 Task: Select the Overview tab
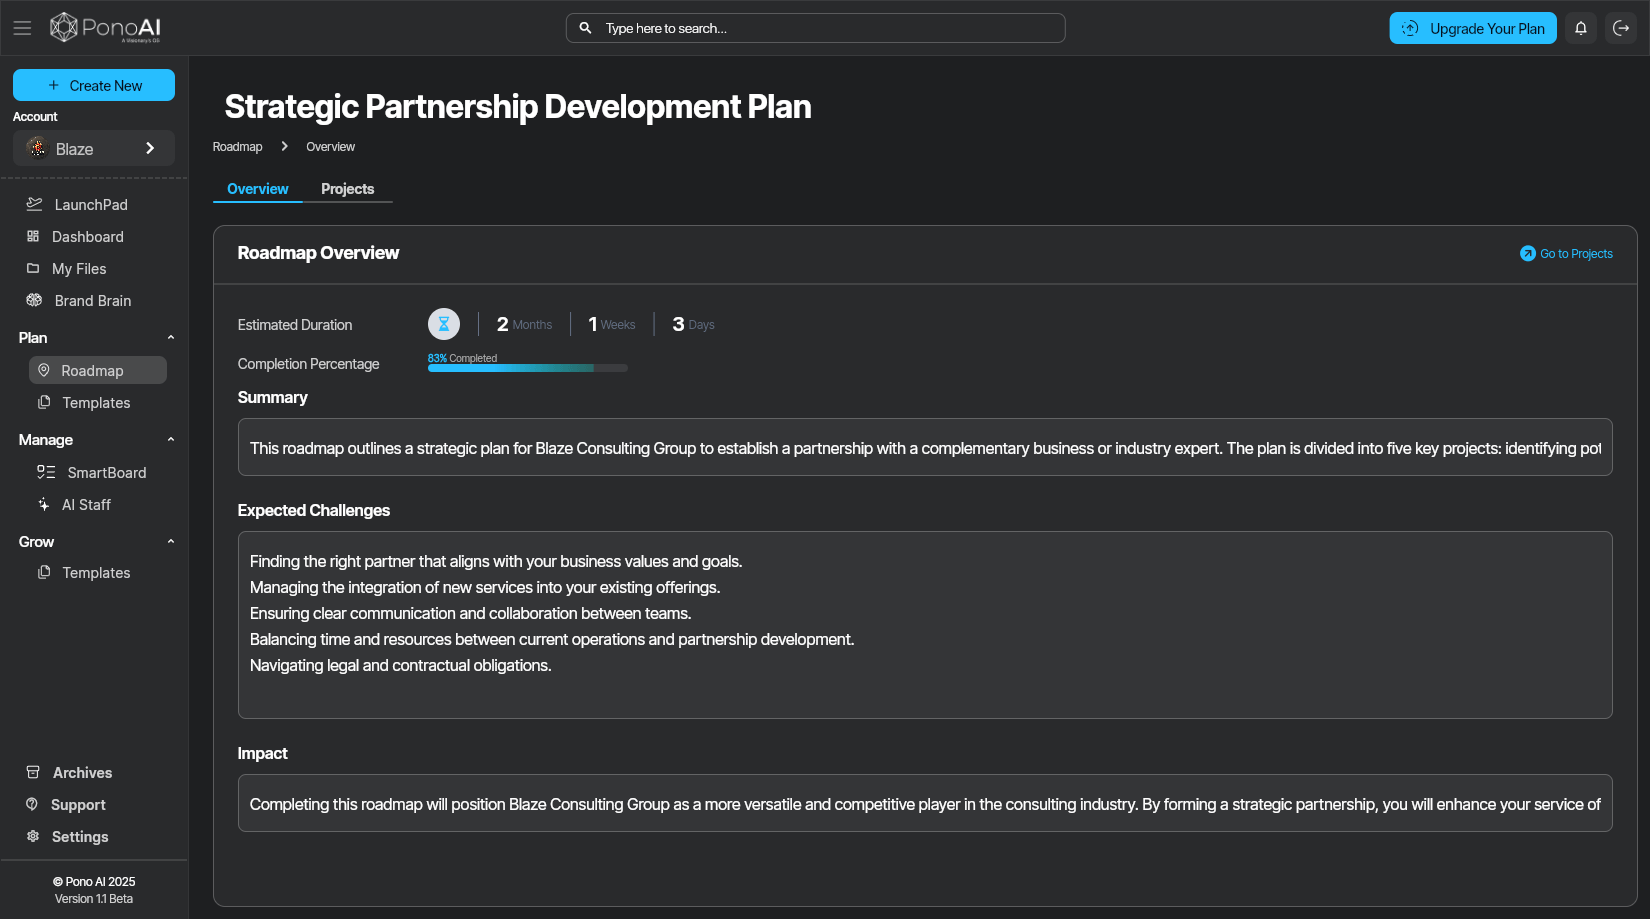pos(257,189)
